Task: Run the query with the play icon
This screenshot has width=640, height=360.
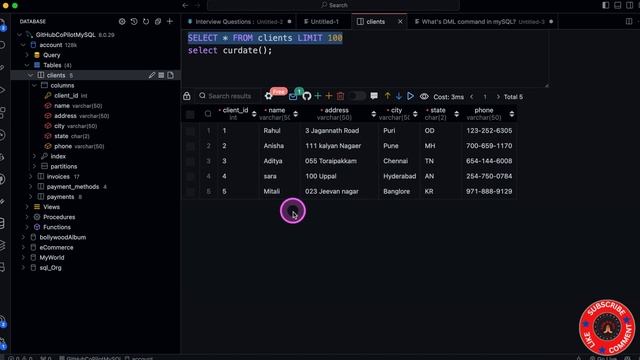Action: tap(410, 96)
